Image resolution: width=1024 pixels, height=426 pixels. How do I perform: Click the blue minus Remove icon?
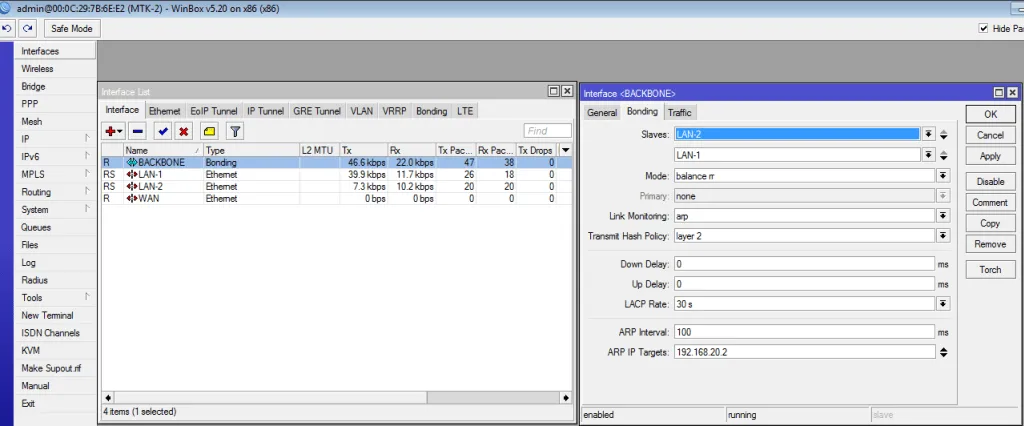[137, 131]
